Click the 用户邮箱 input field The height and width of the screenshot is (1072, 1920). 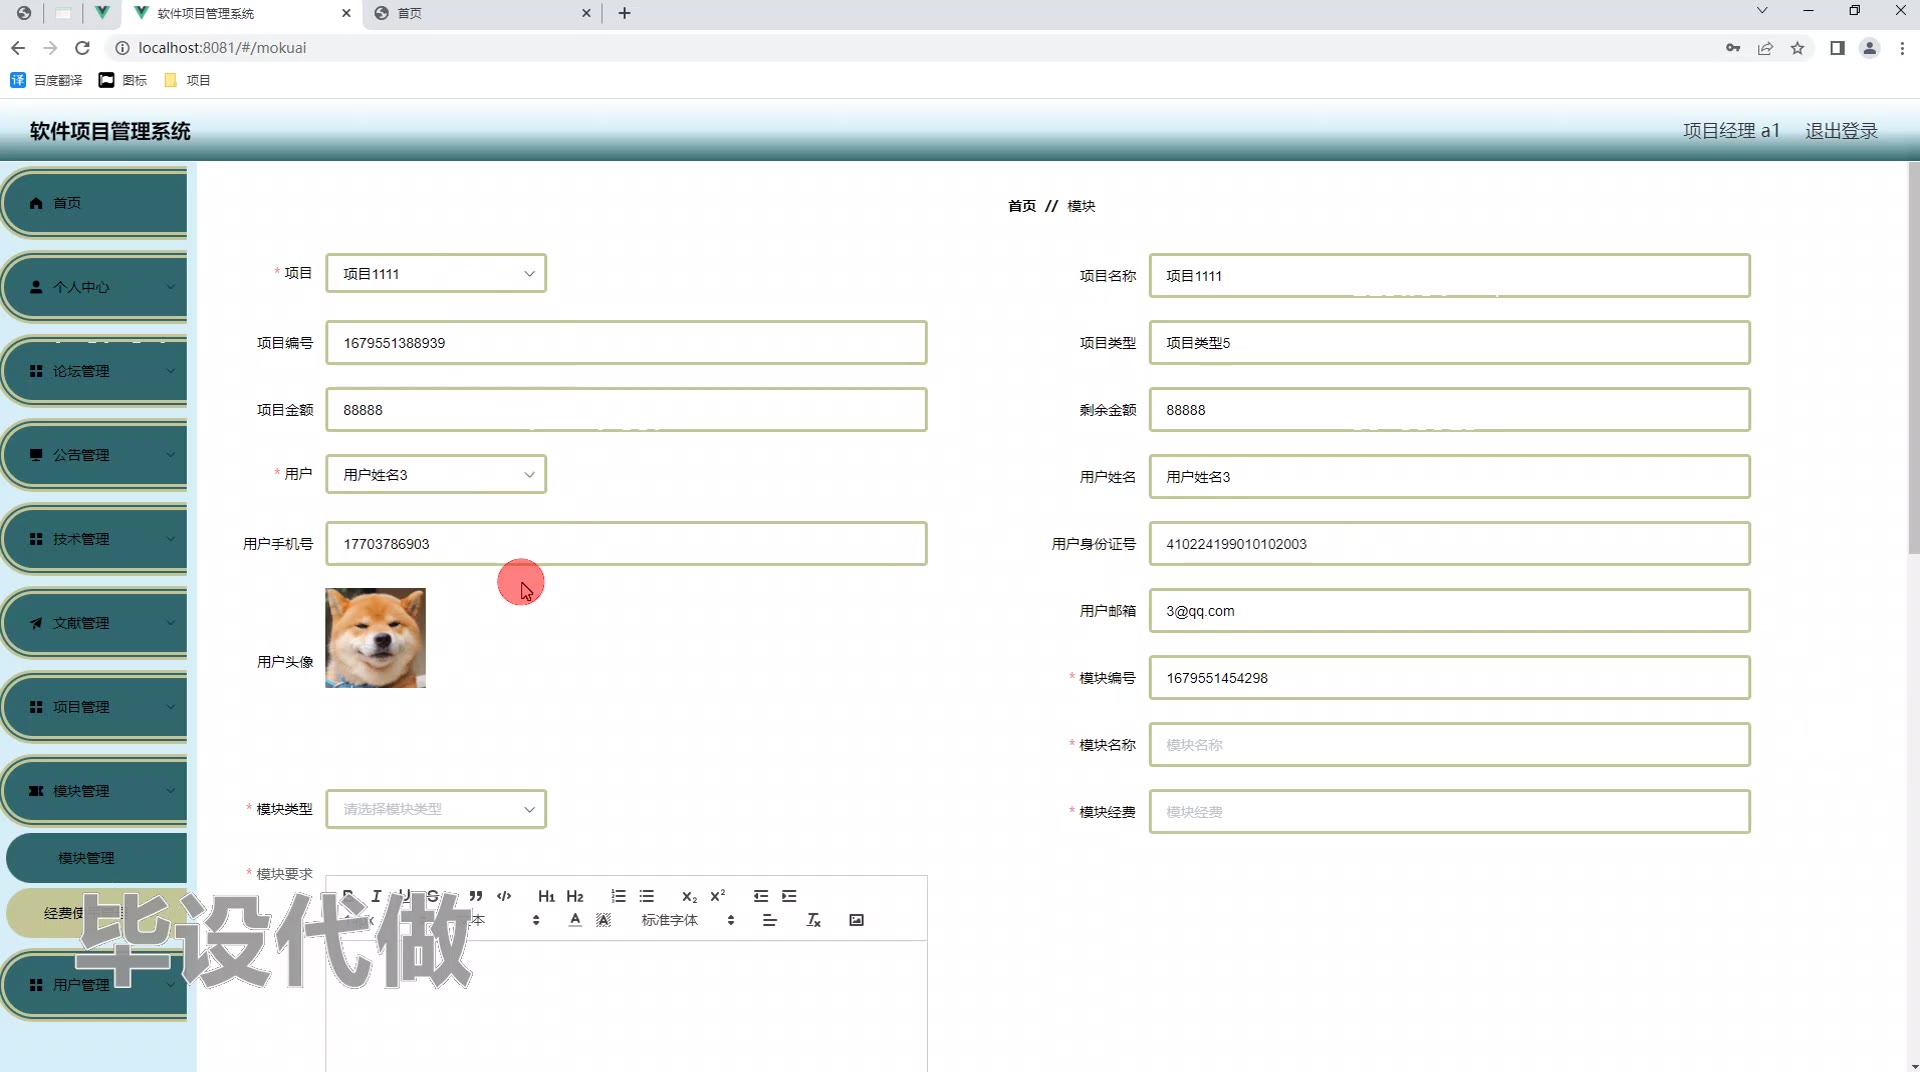tap(1449, 611)
